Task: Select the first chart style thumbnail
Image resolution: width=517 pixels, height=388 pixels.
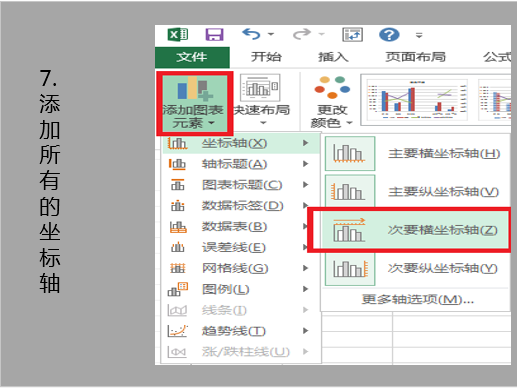Action: (417, 99)
